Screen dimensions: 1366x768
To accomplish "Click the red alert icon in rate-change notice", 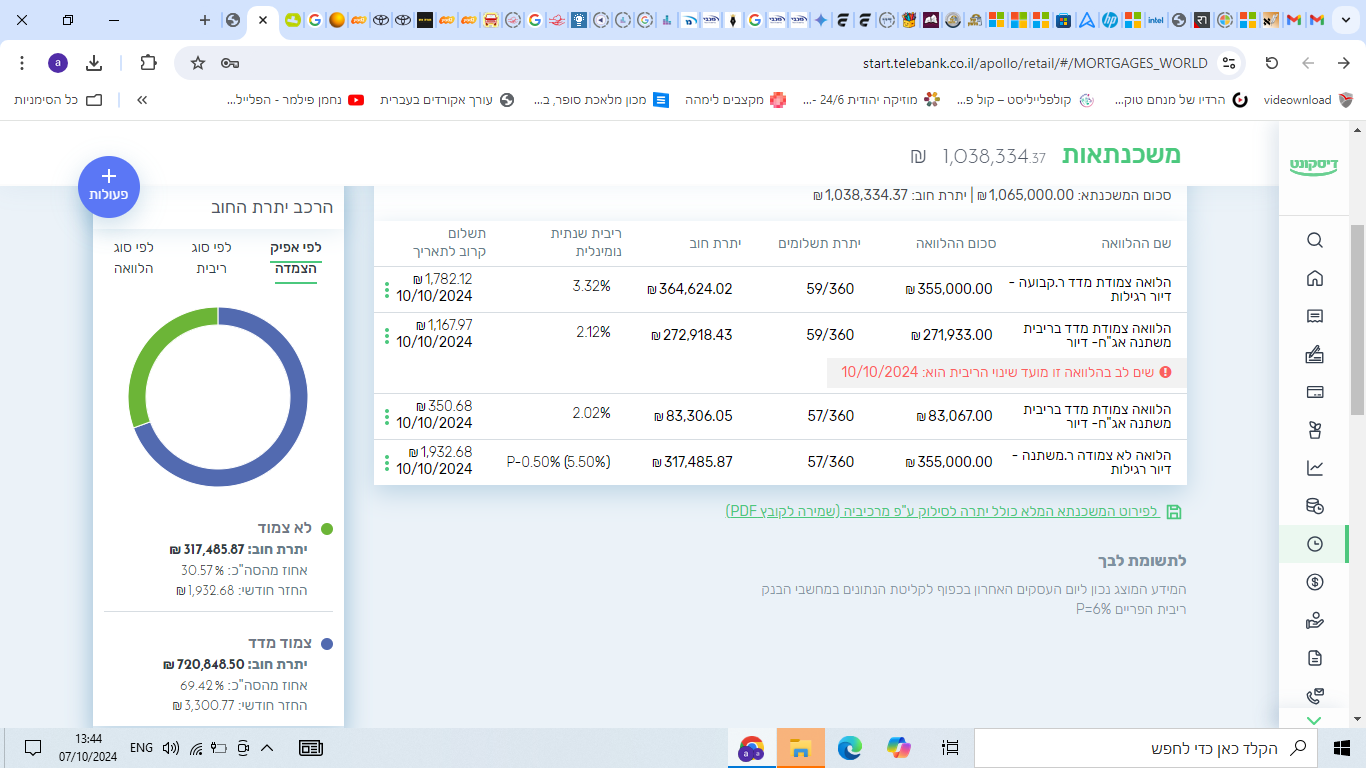I will click(1165, 372).
